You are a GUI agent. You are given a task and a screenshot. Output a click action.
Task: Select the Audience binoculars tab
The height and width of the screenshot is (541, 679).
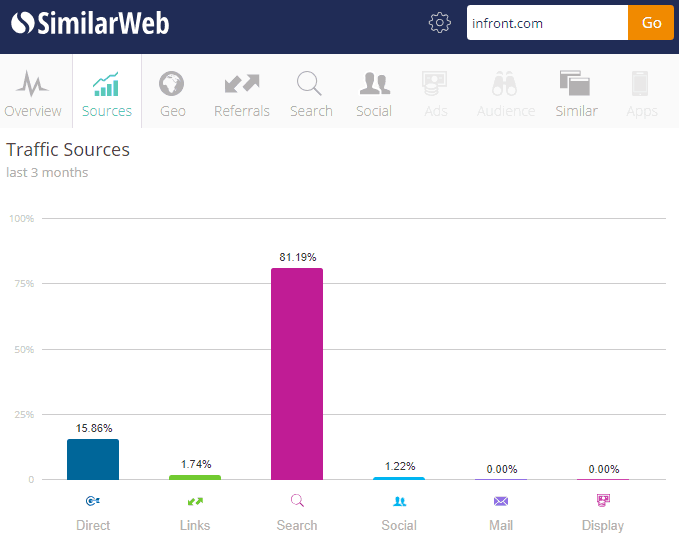(x=506, y=92)
